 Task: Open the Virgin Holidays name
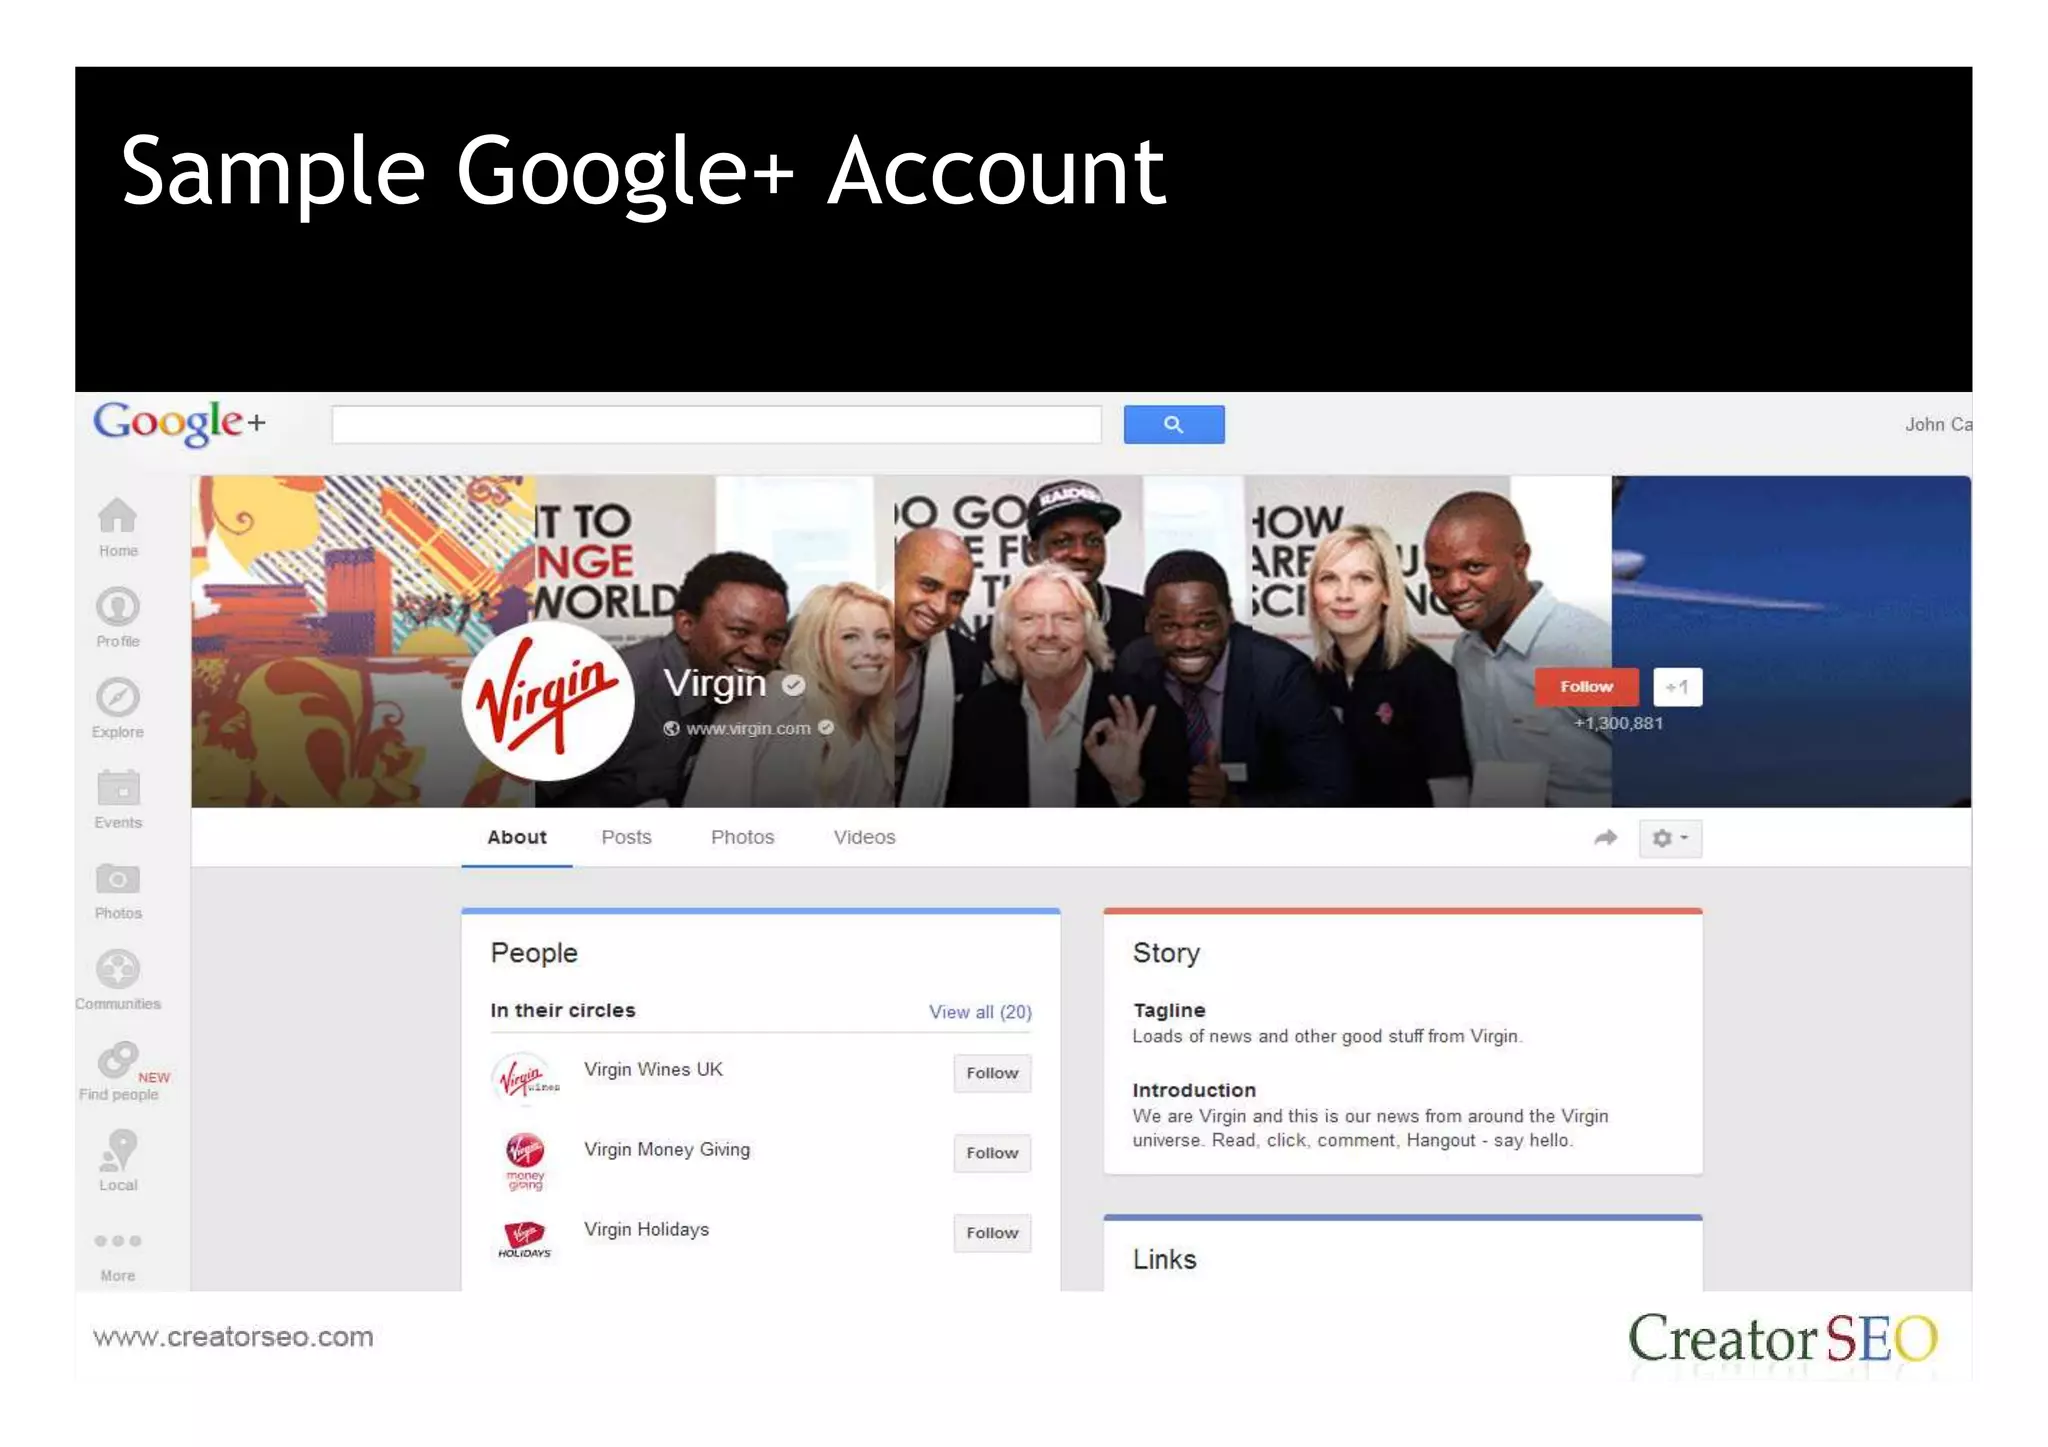click(x=646, y=1229)
